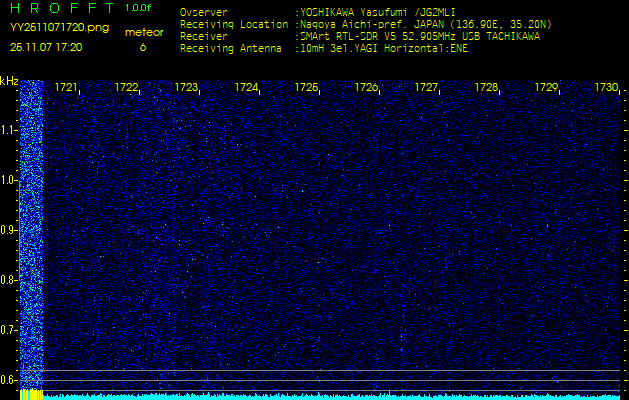This screenshot has width=629, height=400.
Task: Click the meteor count value 6
Action: (x=143, y=47)
